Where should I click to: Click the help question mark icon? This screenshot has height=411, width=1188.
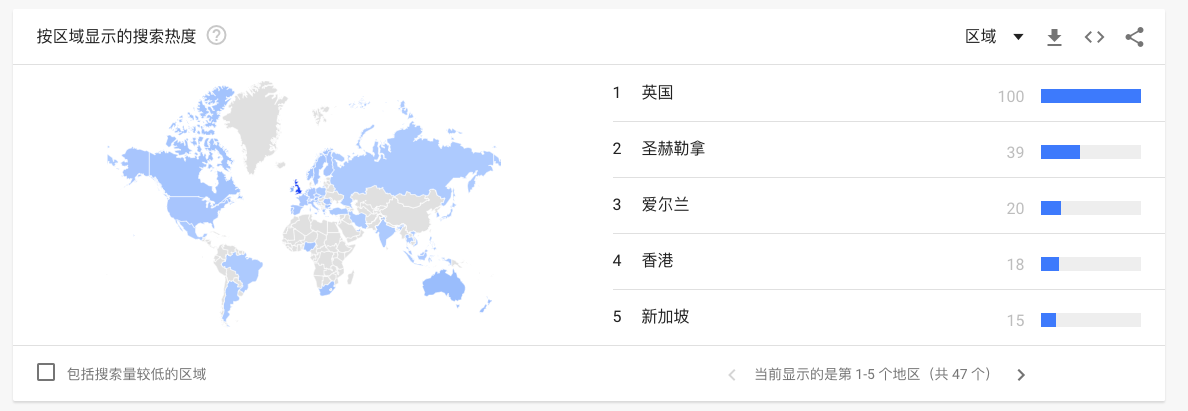(x=217, y=36)
